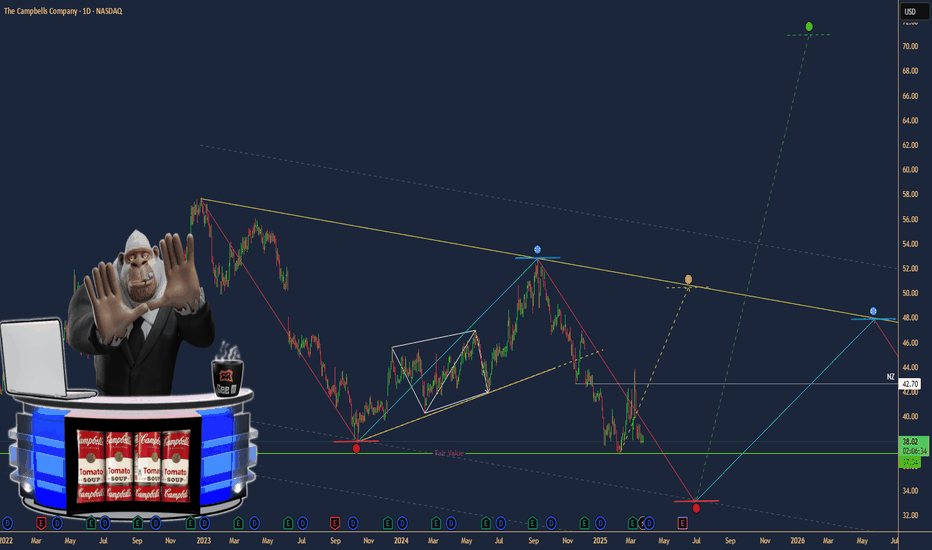Click the dividend marker for October 2023

pos(352,523)
